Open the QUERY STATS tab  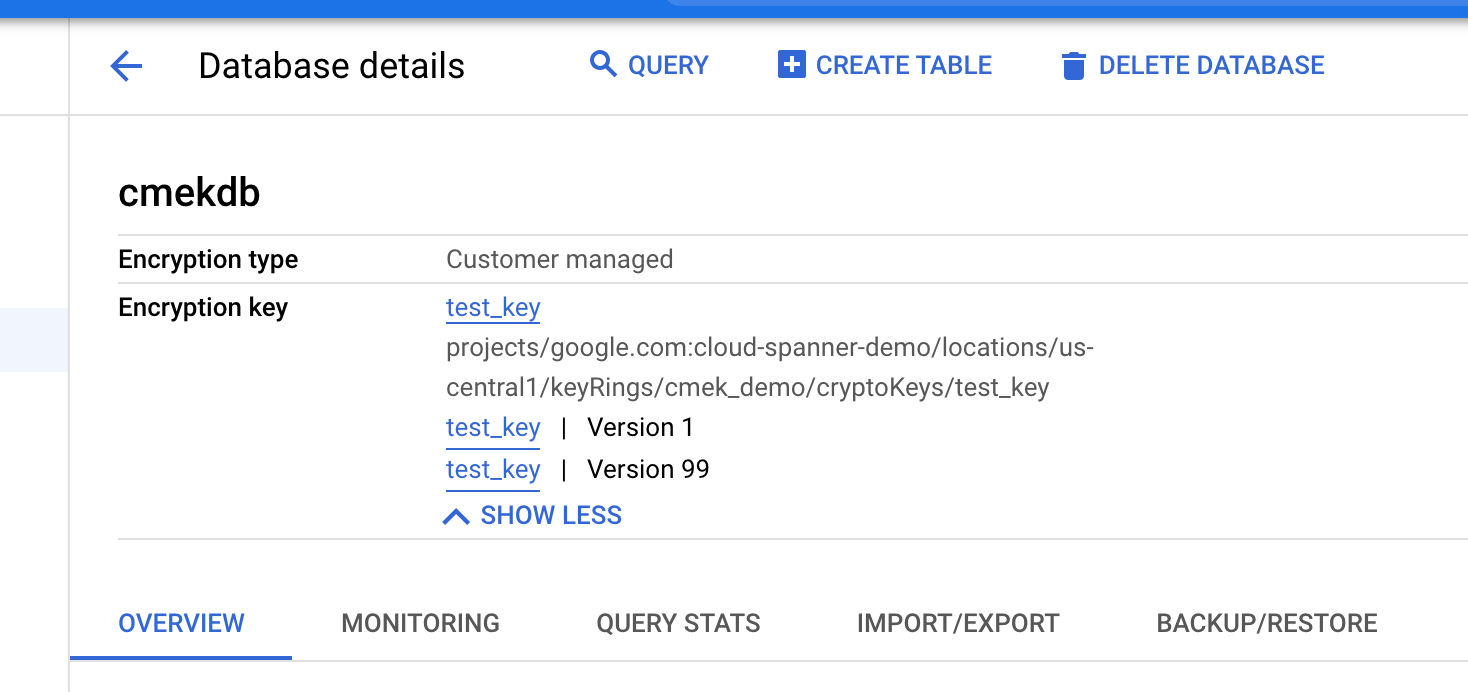pos(678,623)
